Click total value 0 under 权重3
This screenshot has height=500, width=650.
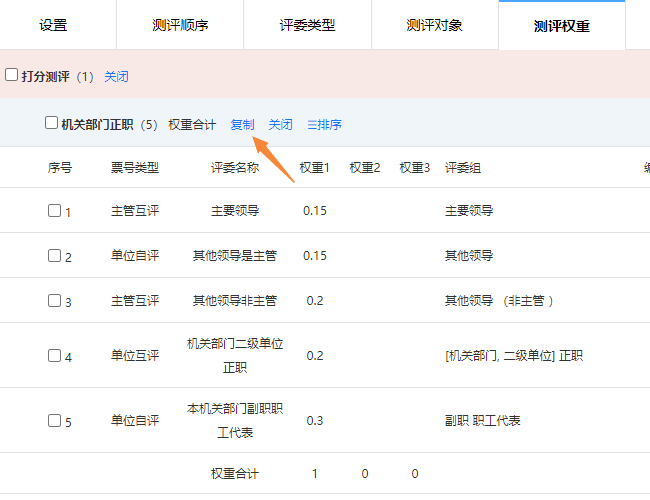point(415,473)
